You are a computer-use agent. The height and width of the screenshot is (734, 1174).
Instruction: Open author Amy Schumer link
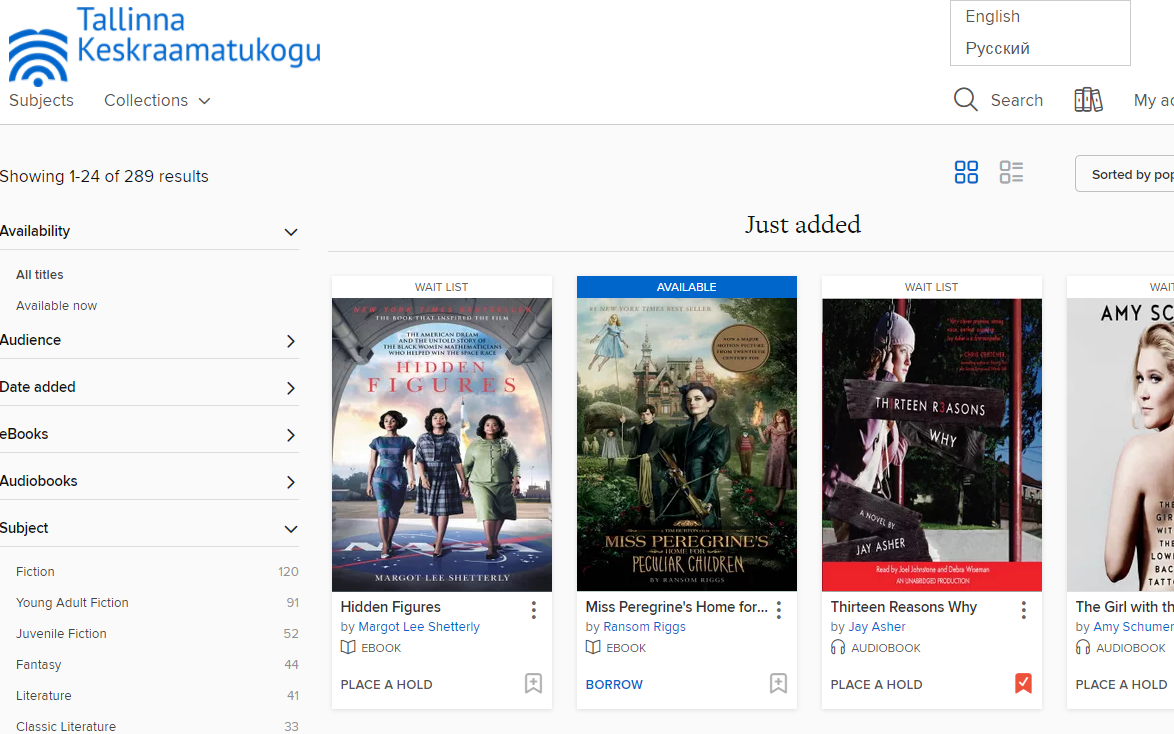point(1133,627)
